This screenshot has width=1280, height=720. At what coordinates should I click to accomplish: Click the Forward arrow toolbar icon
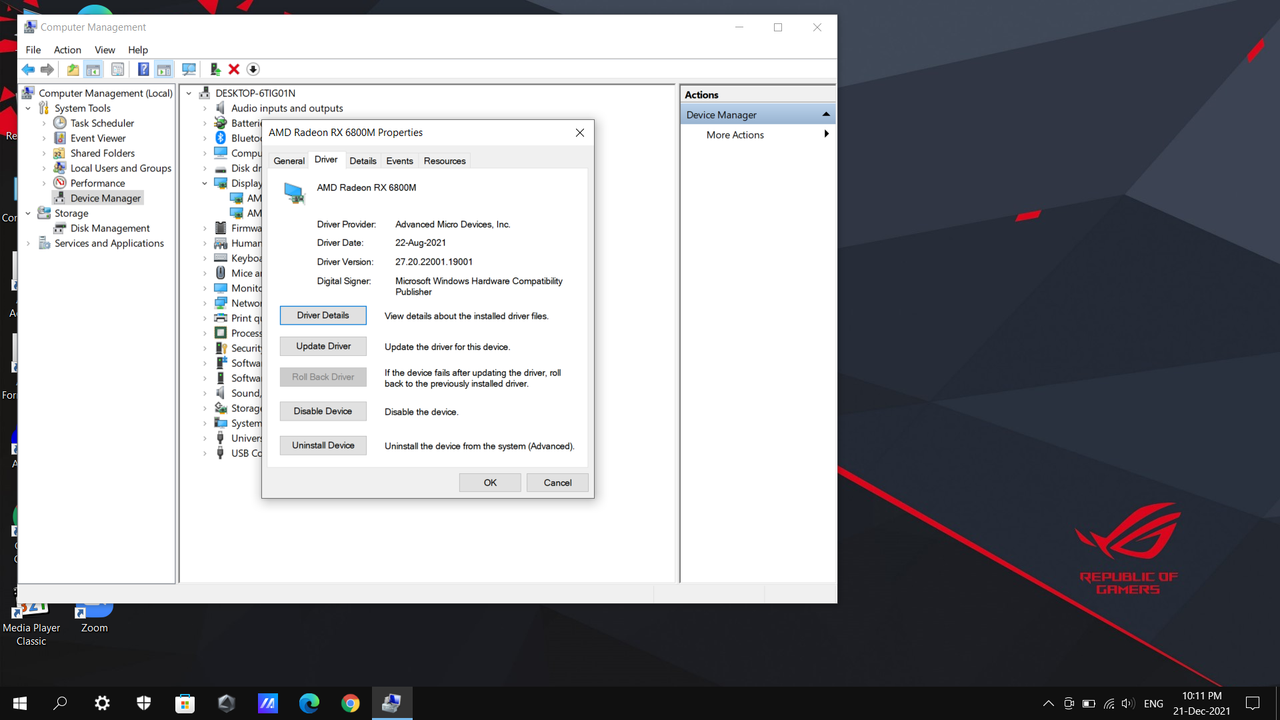[47, 70]
